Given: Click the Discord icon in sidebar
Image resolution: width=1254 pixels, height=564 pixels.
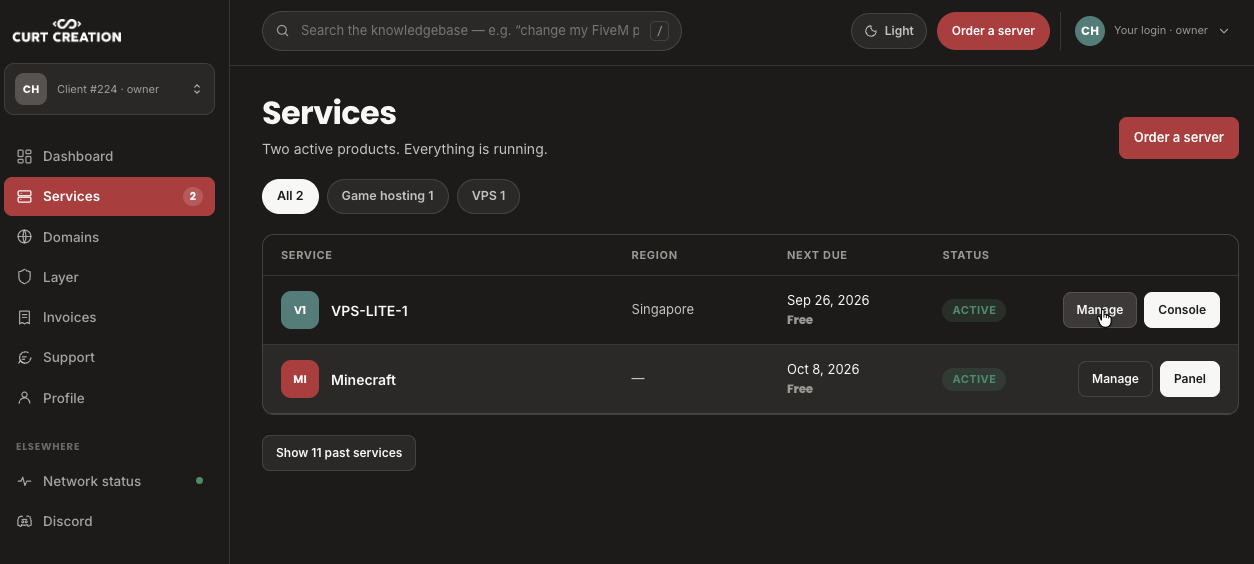Looking at the screenshot, I should [x=25, y=521].
